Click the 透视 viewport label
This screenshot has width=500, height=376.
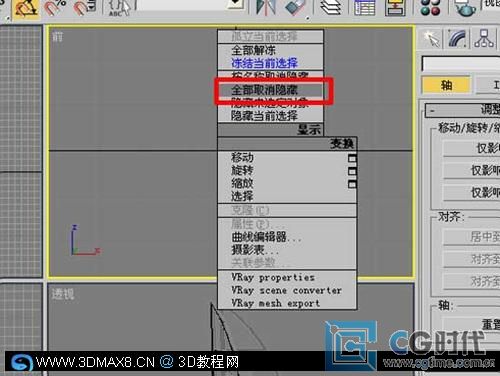pyautogui.click(x=63, y=294)
